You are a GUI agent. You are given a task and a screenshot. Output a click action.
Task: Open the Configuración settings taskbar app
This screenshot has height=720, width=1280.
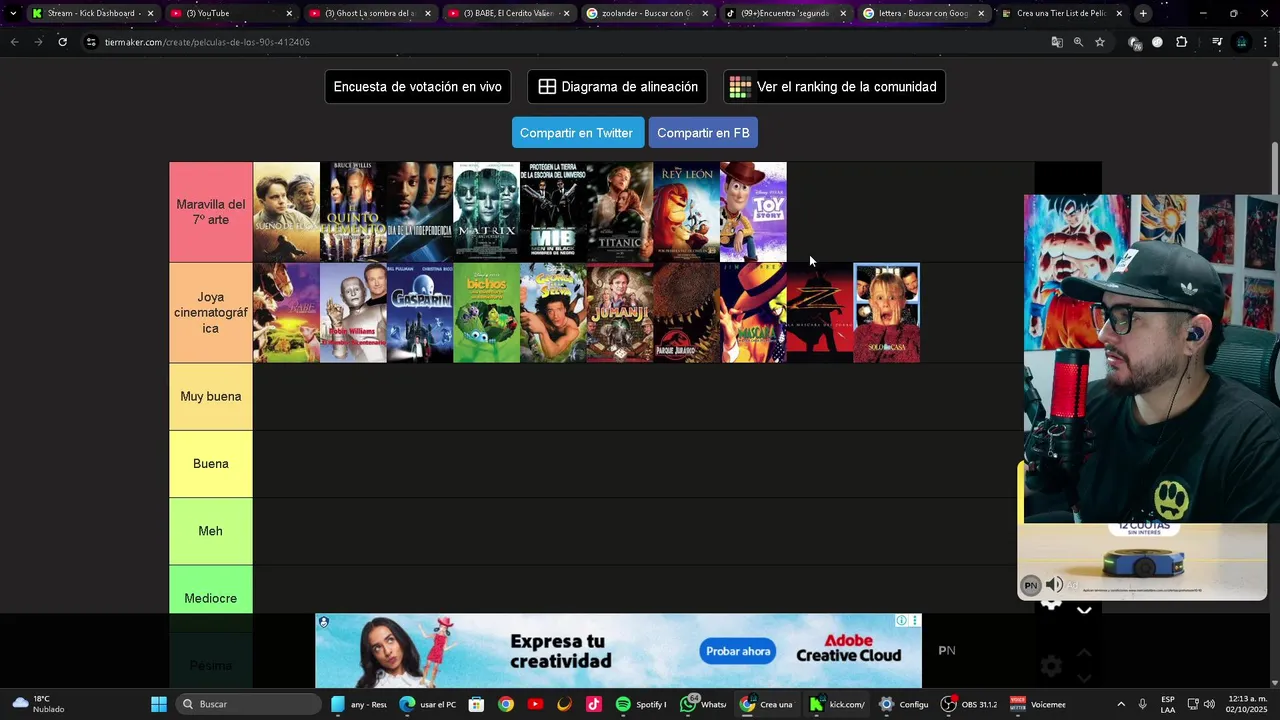pos(903,704)
